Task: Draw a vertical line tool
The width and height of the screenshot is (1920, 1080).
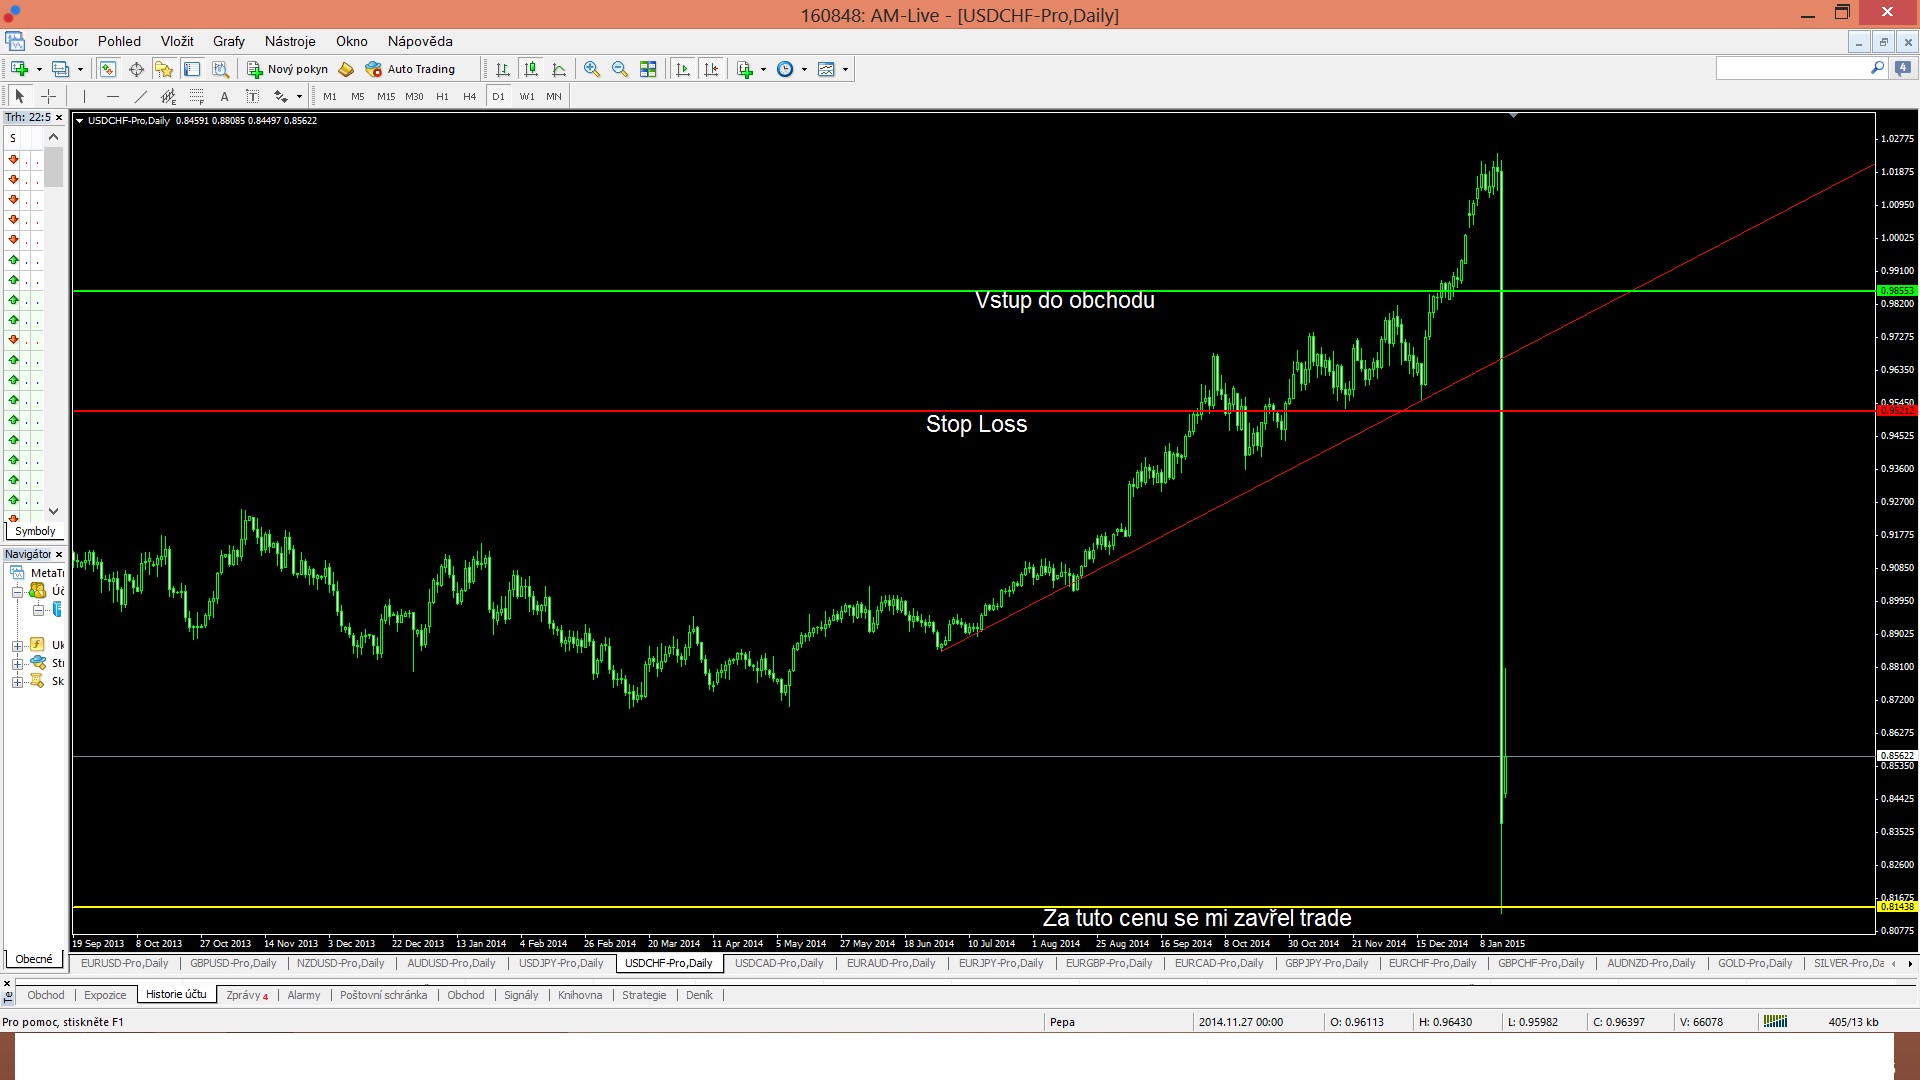Action: (x=85, y=96)
